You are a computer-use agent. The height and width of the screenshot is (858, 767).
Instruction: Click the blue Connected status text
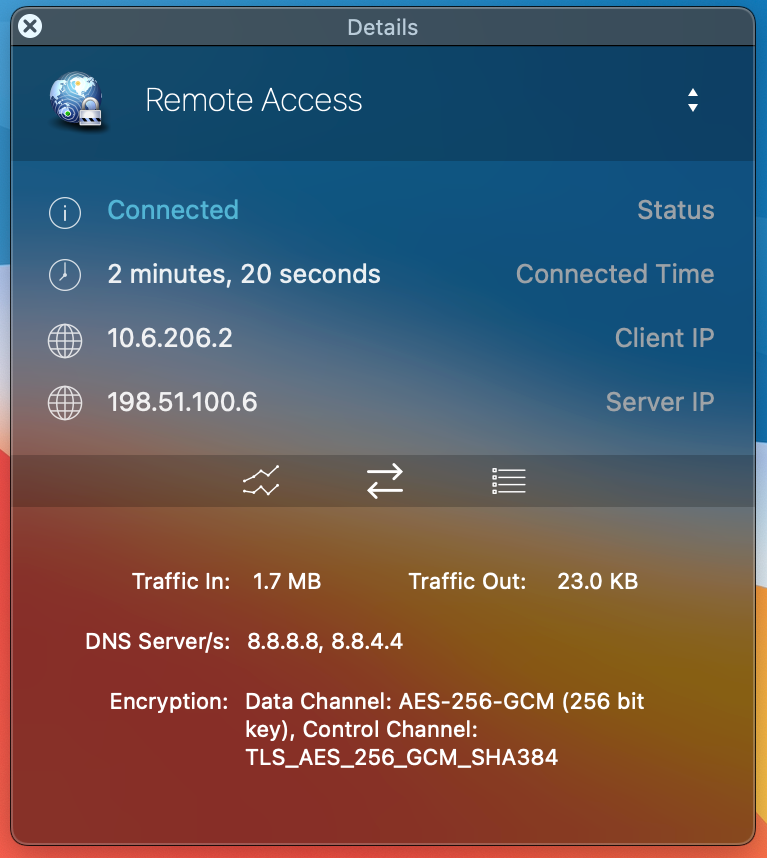tap(173, 210)
